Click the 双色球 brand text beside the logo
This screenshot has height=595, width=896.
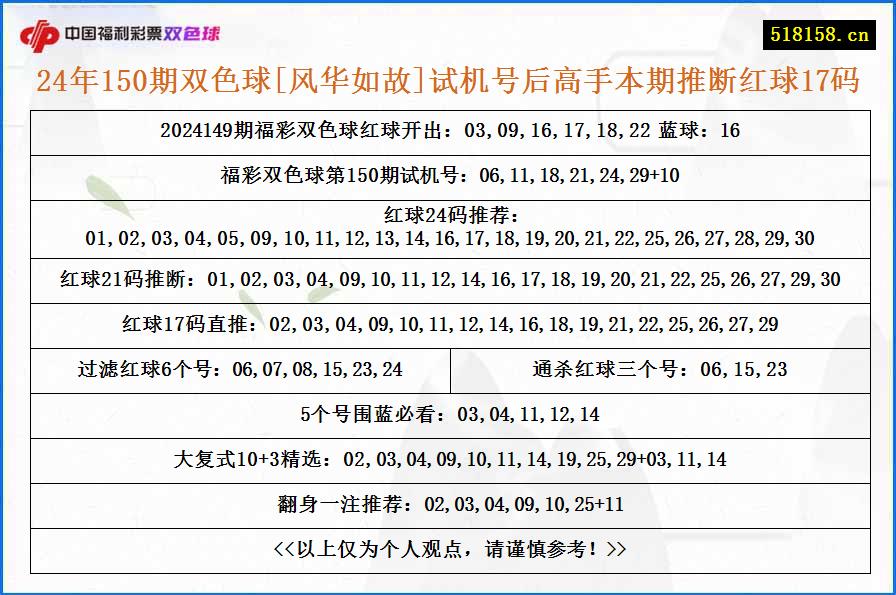pos(198,31)
